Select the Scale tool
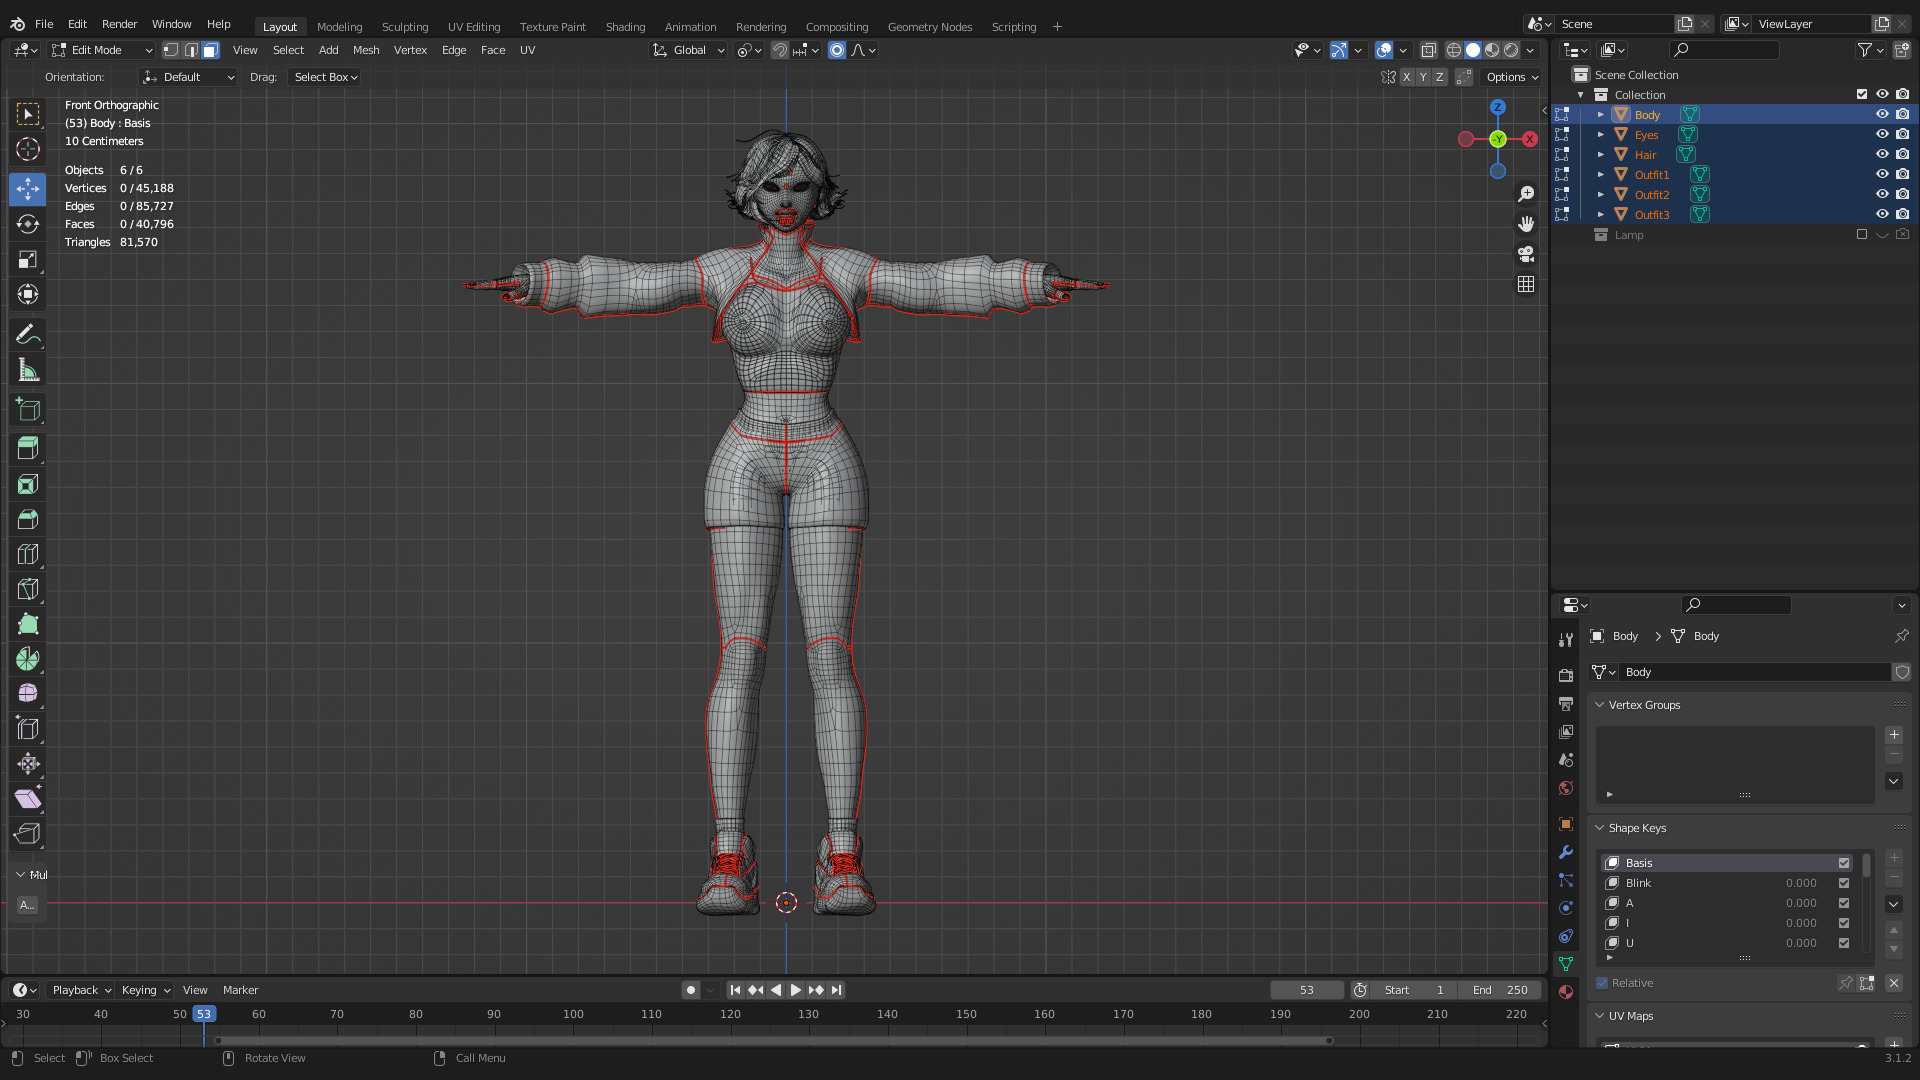The width and height of the screenshot is (1920, 1080). pyautogui.click(x=28, y=259)
